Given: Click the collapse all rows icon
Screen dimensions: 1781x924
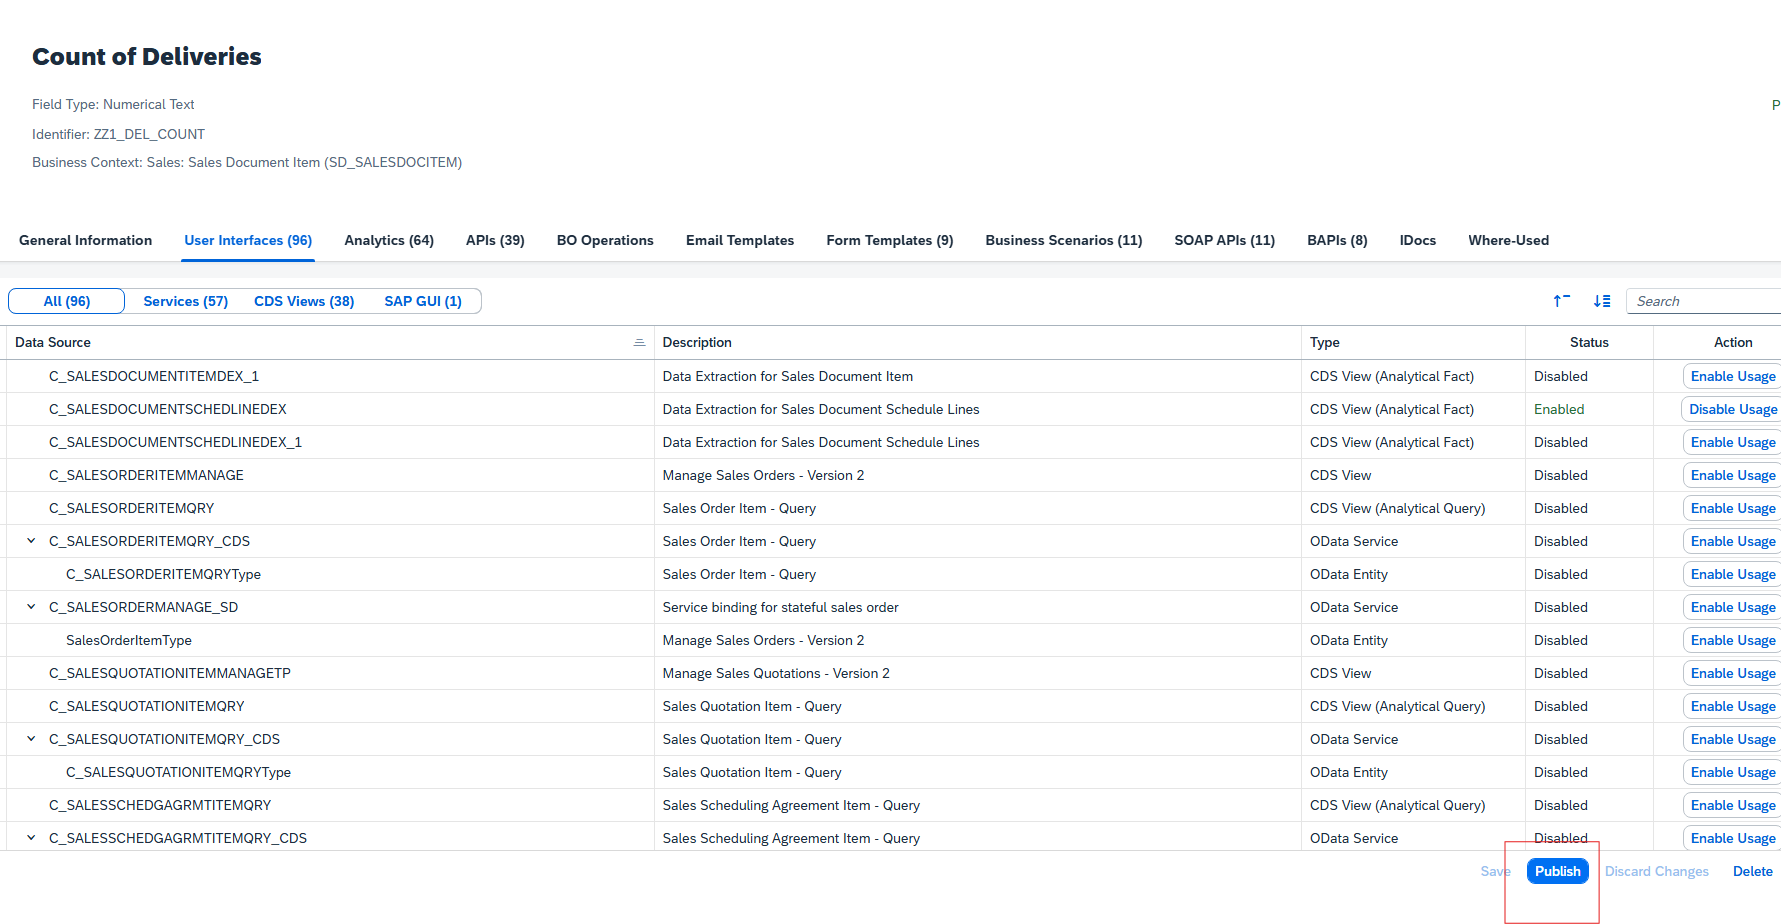Looking at the screenshot, I should tap(1561, 301).
